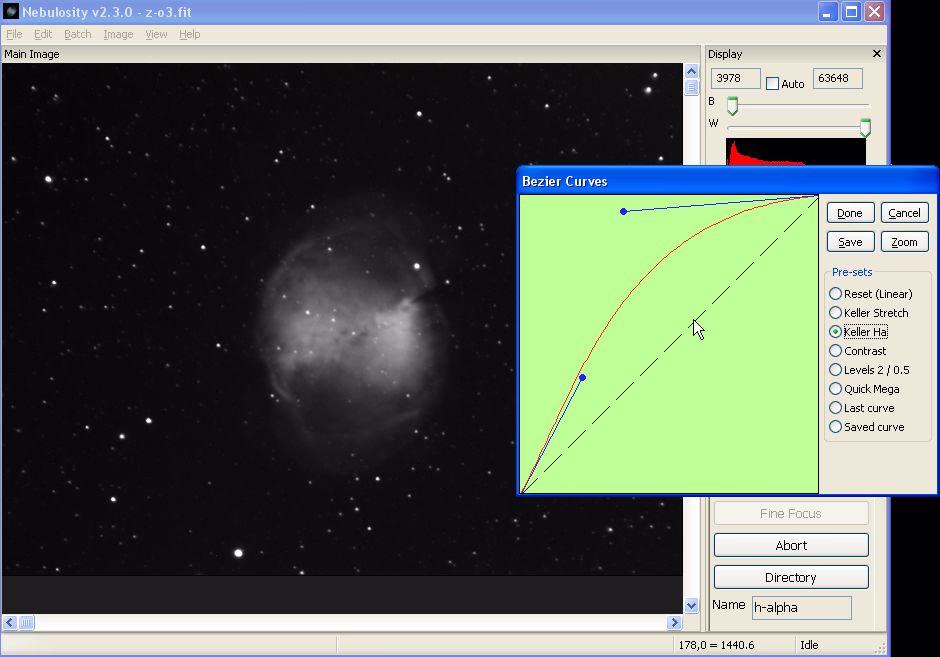Click the W white-level slider handle
This screenshot has height=657, width=940.
click(865, 126)
